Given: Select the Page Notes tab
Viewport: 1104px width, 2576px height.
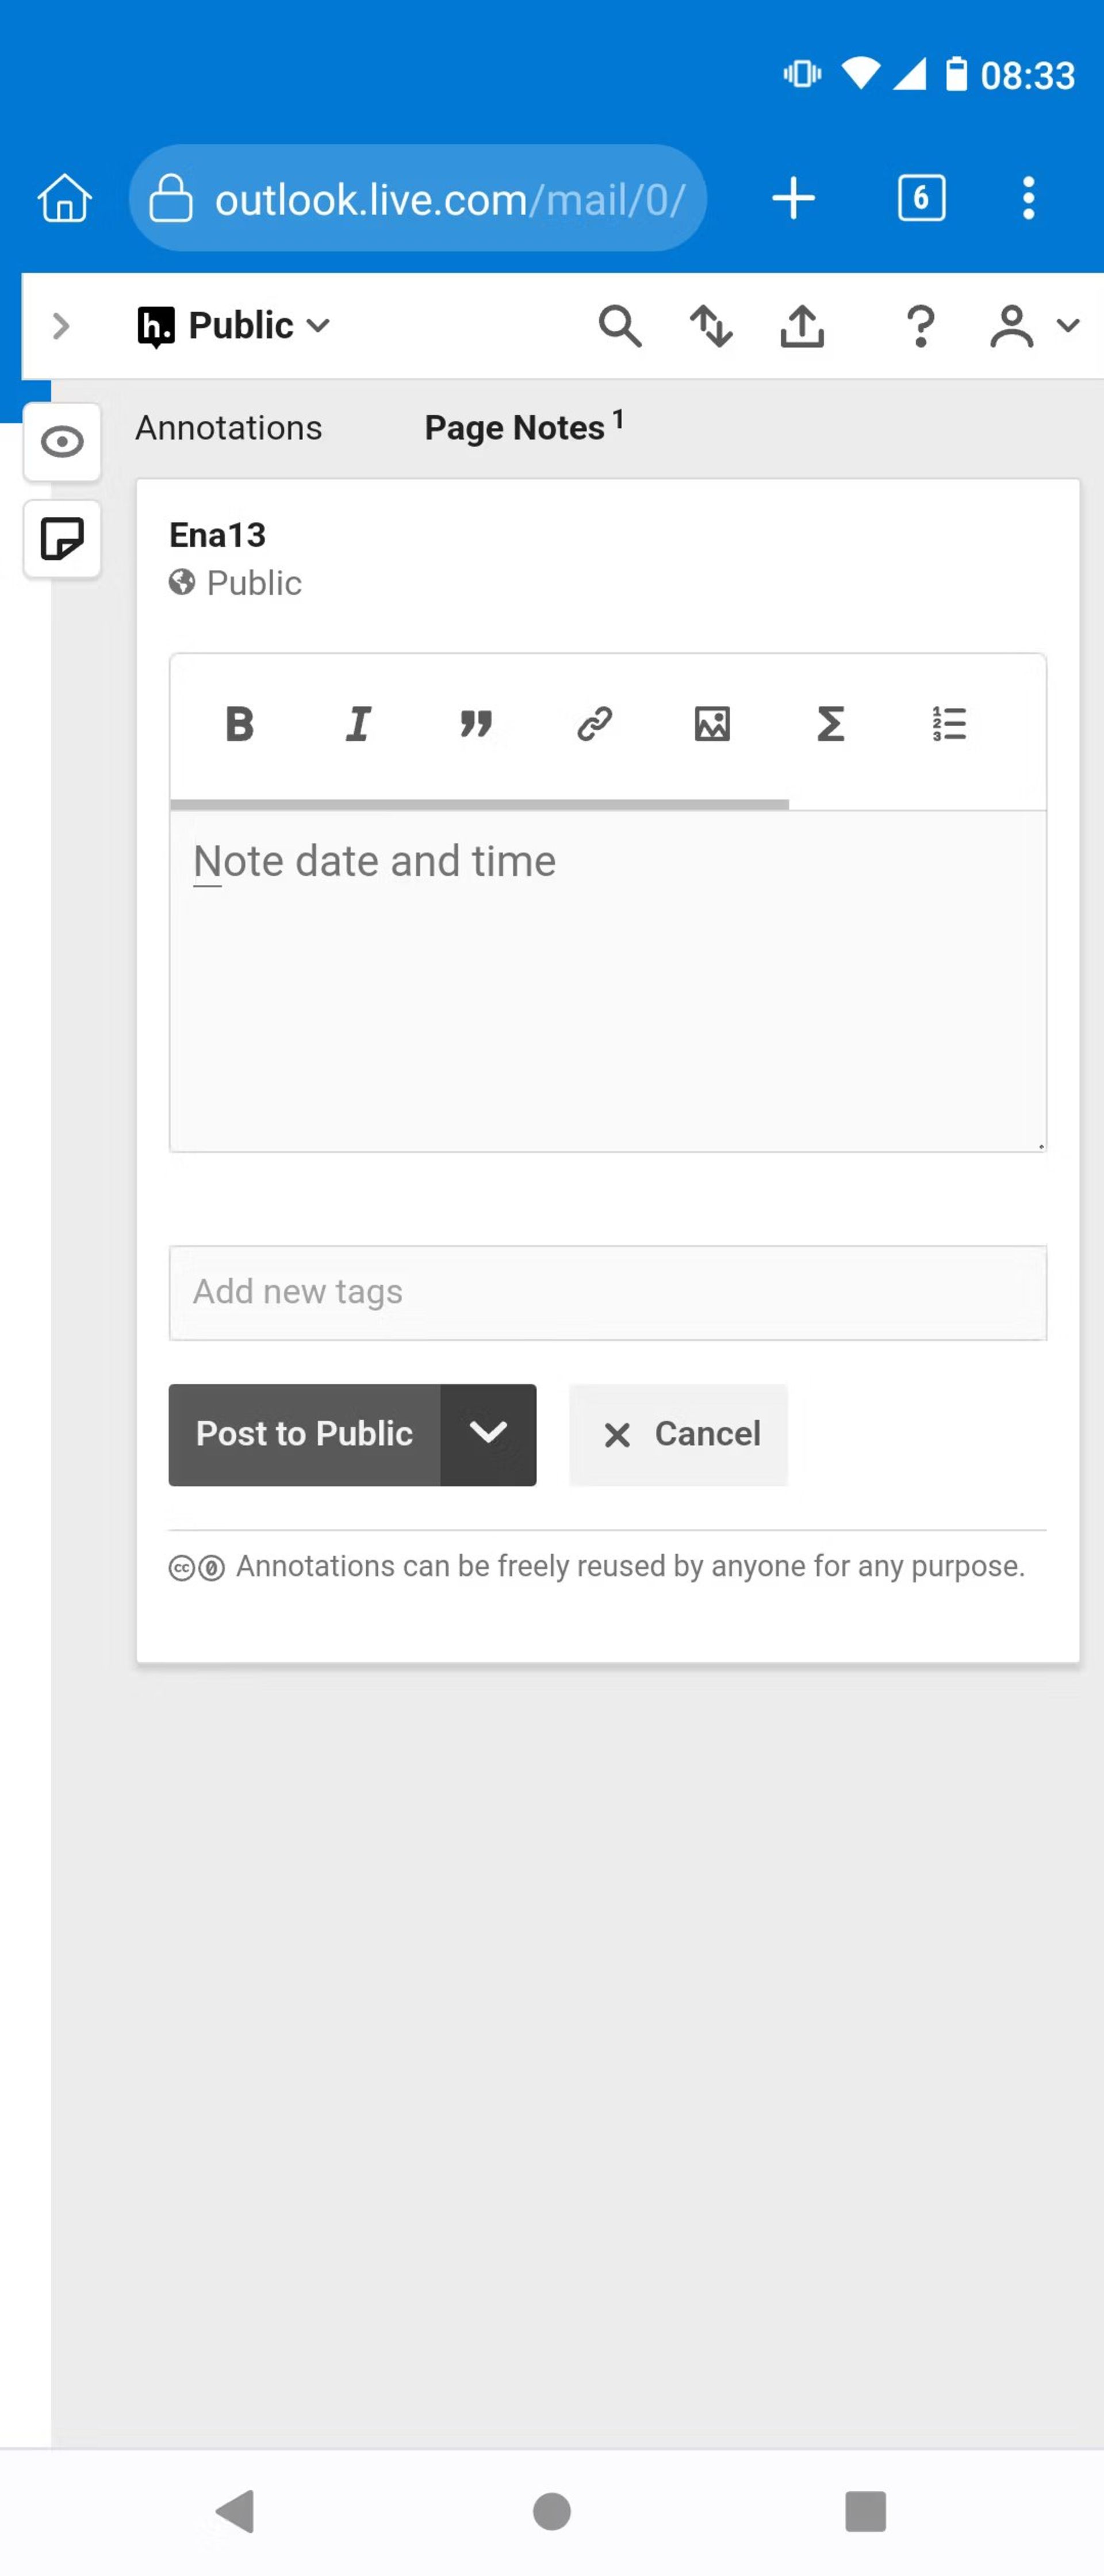Looking at the screenshot, I should coord(524,427).
